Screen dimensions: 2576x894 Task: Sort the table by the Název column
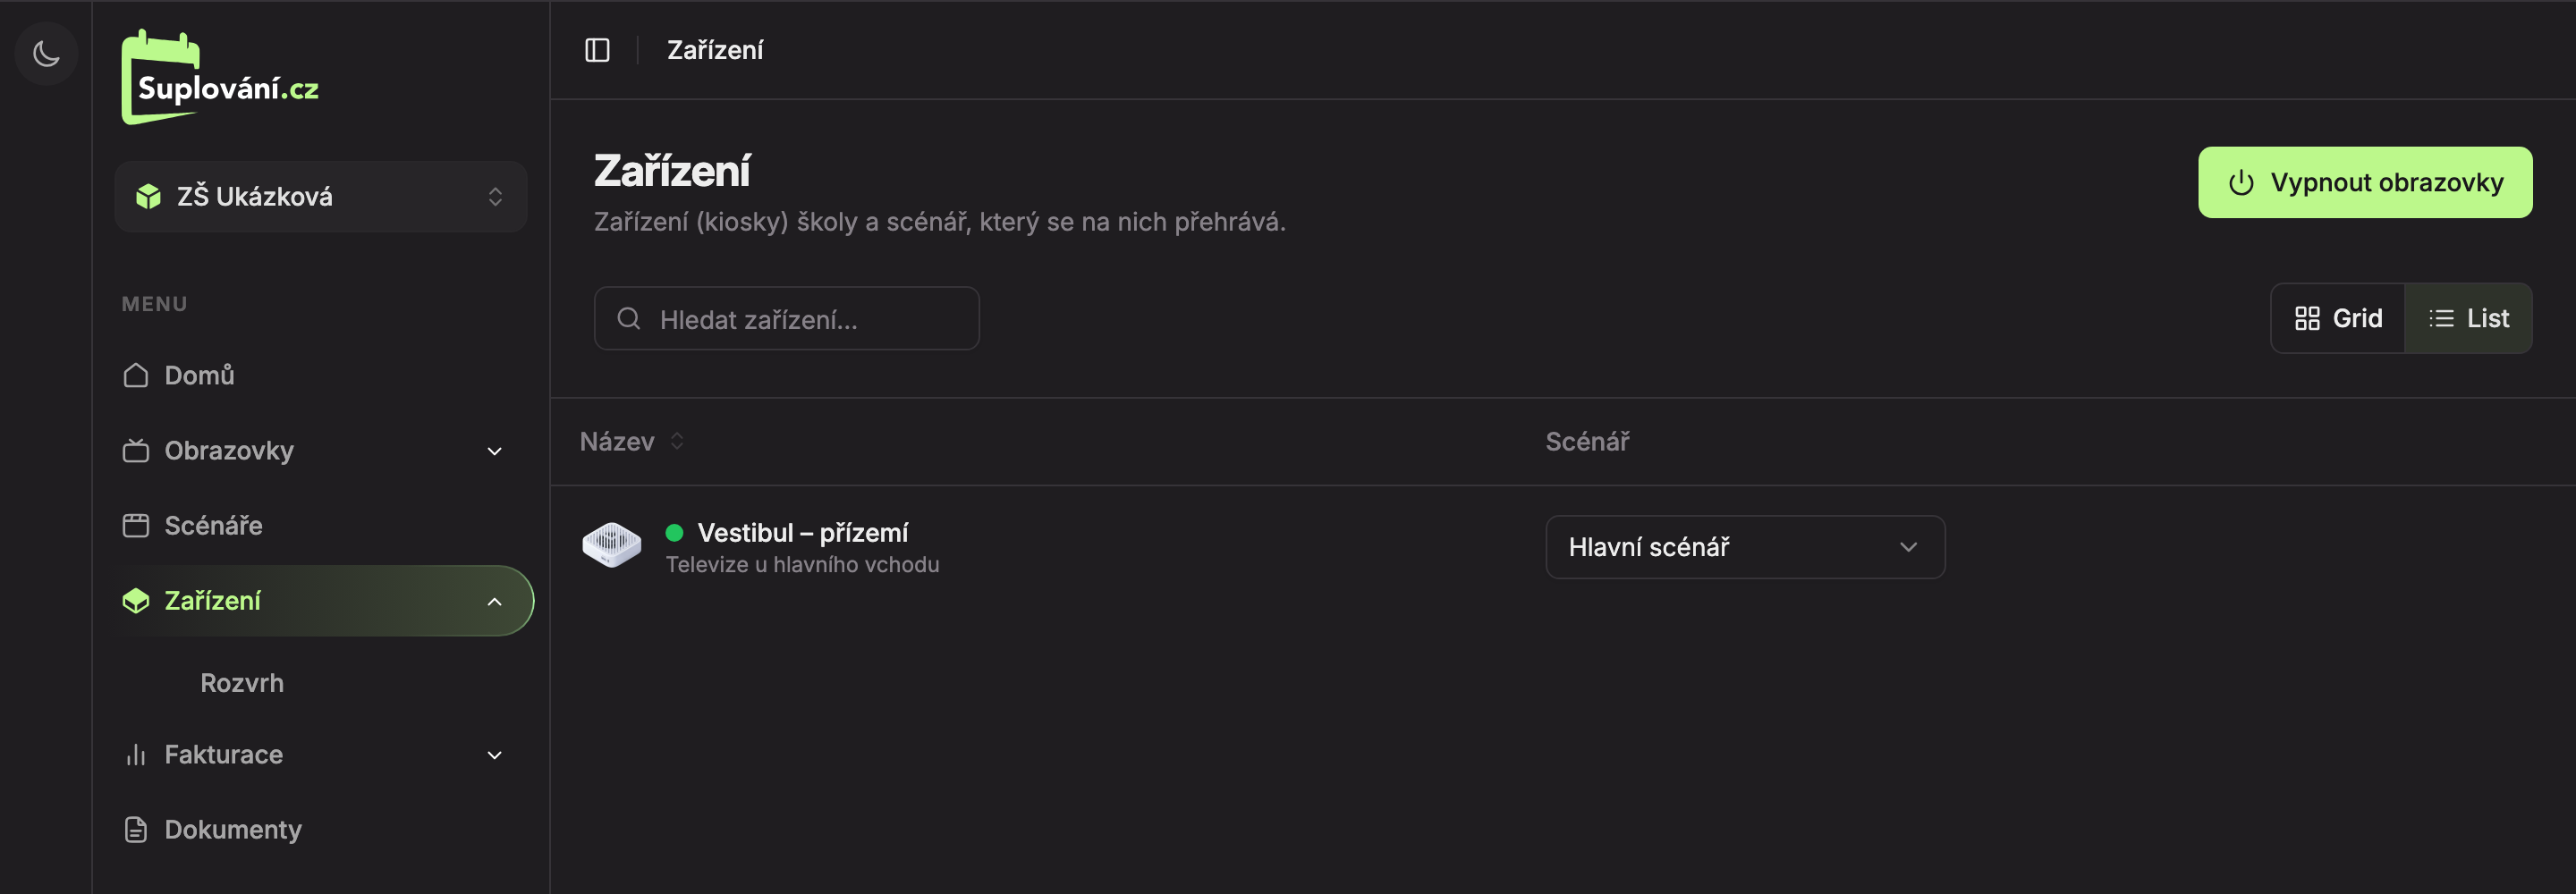tap(632, 441)
